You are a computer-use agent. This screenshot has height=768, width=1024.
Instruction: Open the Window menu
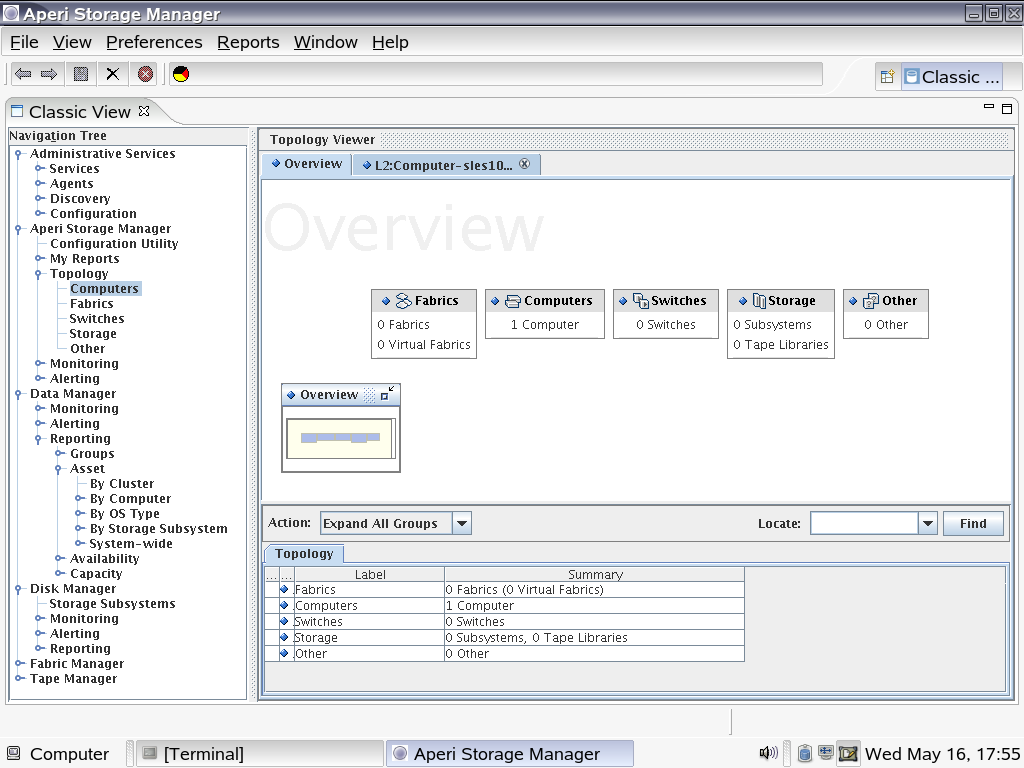(x=325, y=42)
